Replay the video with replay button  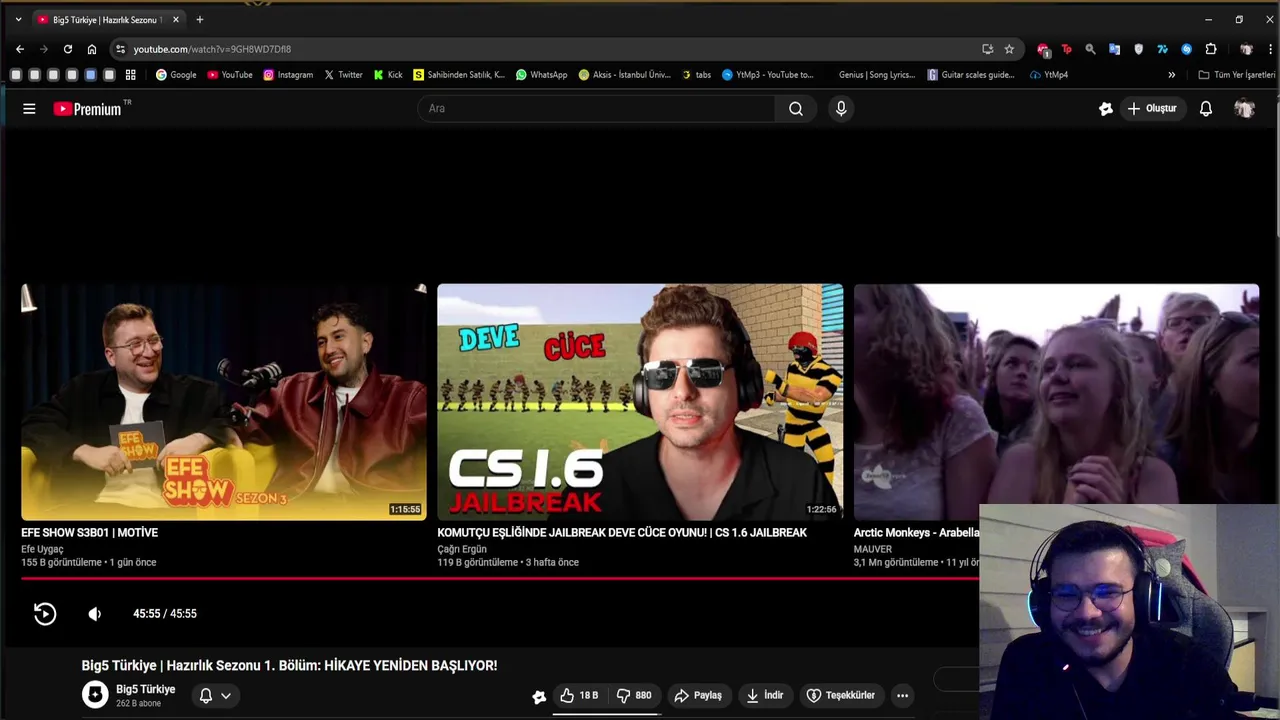click(45, 614)
